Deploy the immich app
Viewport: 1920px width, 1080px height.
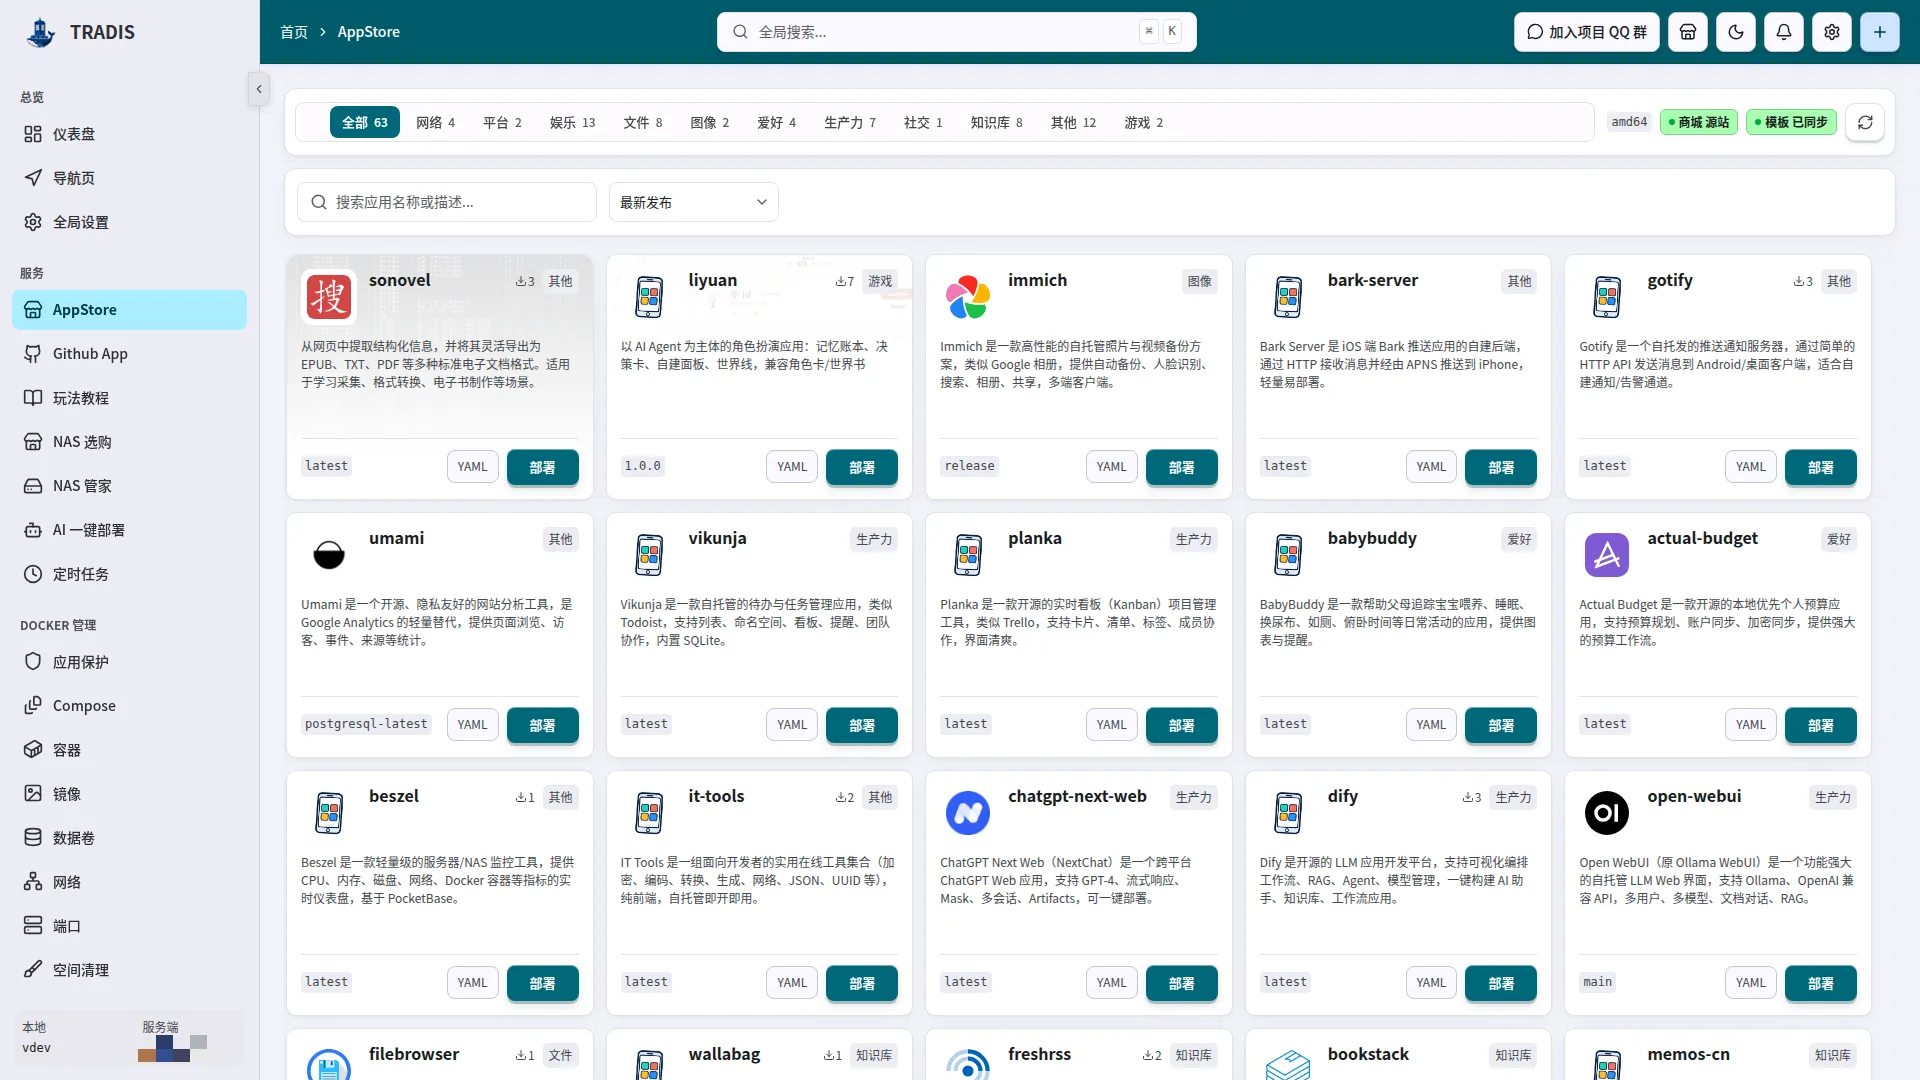(1181, 467)
